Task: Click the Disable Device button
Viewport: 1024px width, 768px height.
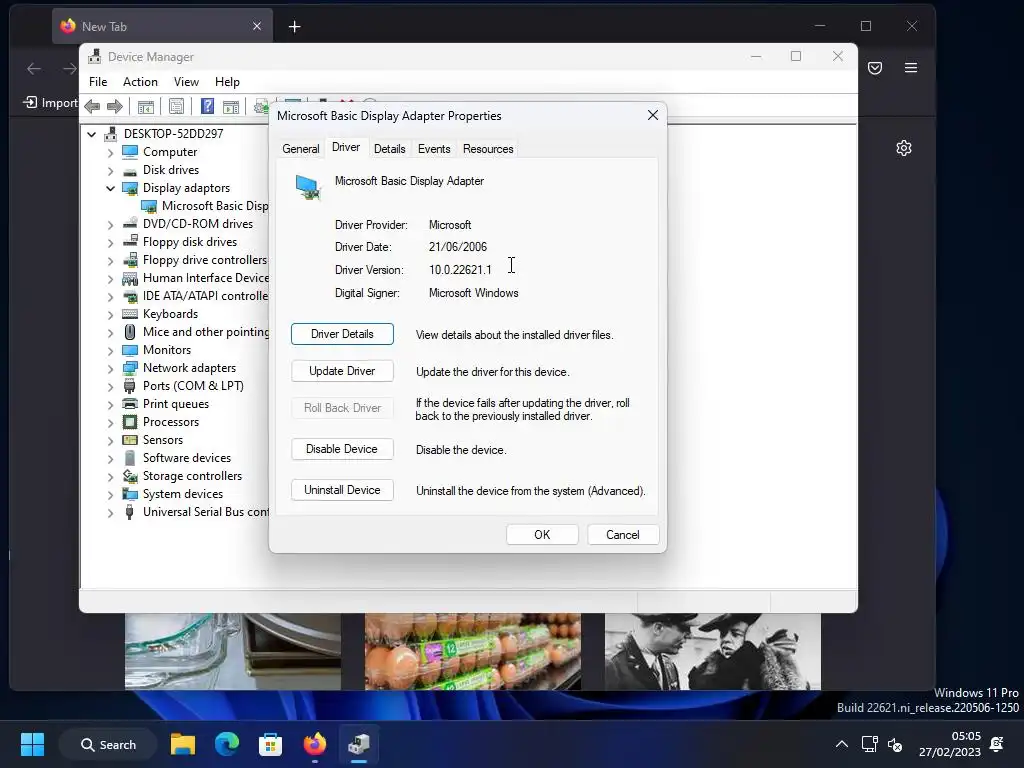Action: coord(342,449)
